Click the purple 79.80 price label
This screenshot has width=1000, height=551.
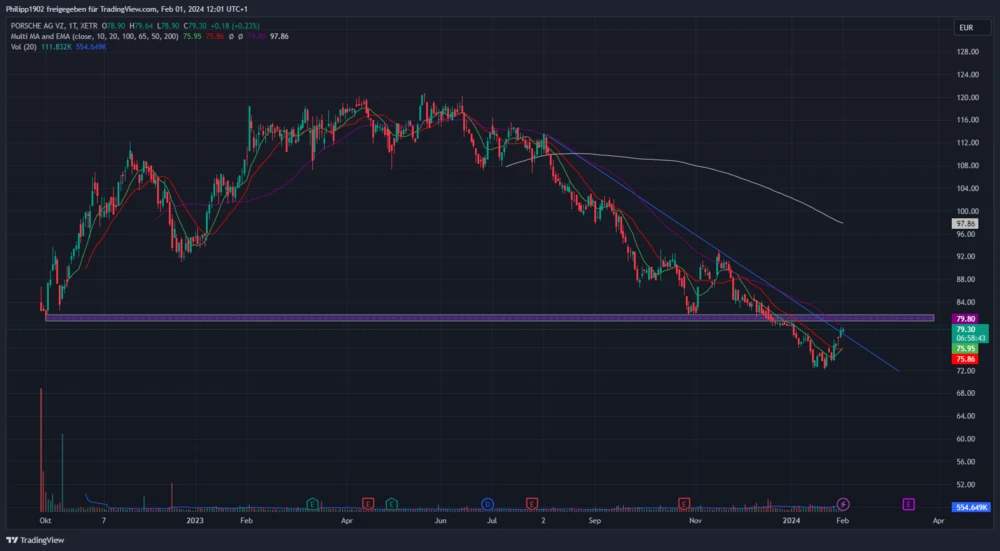pos(965,318)
